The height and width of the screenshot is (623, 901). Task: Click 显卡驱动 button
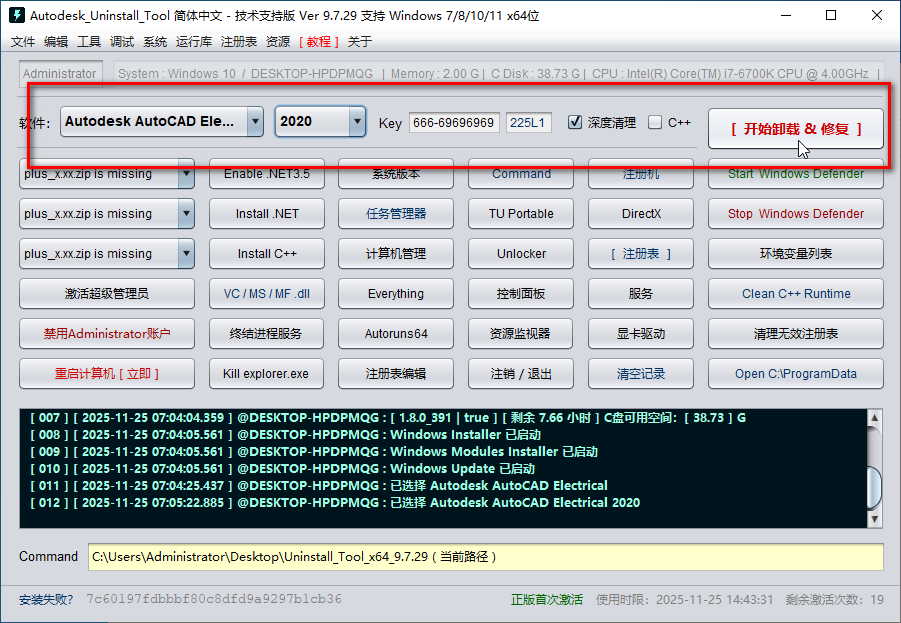(x=641, y=333)
